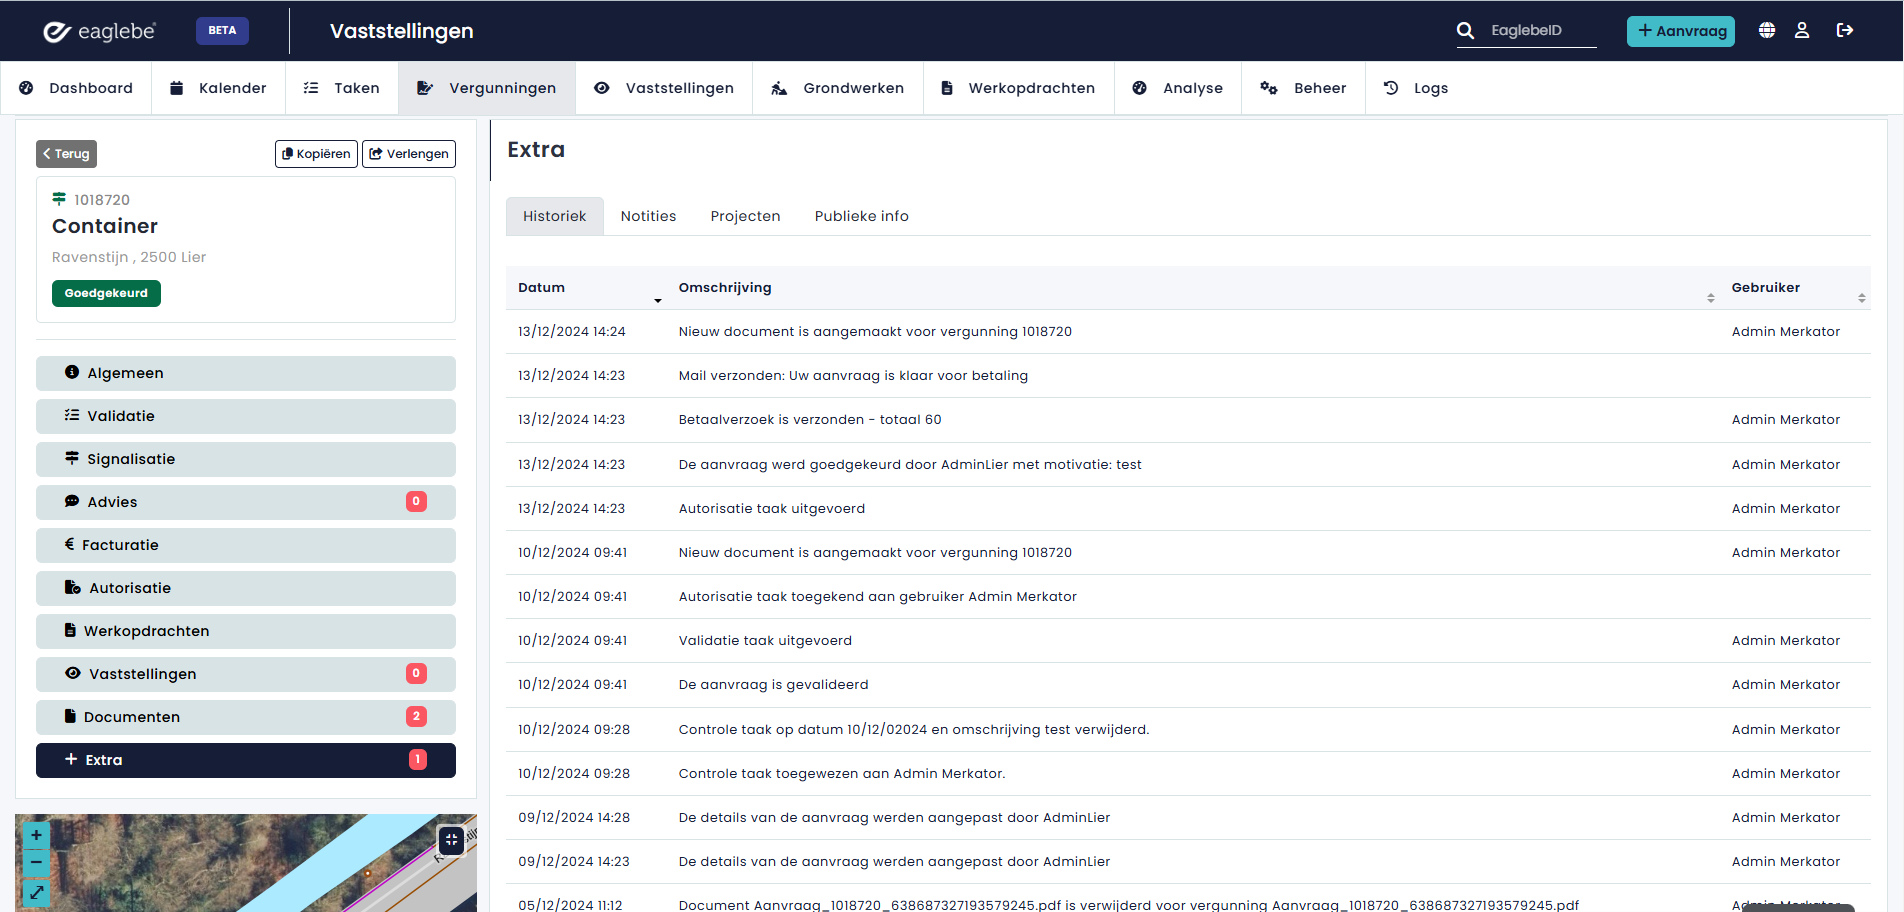Open the Autorisatie section
This screenshot has height=912, width=1904.
(x=246, y=588)
